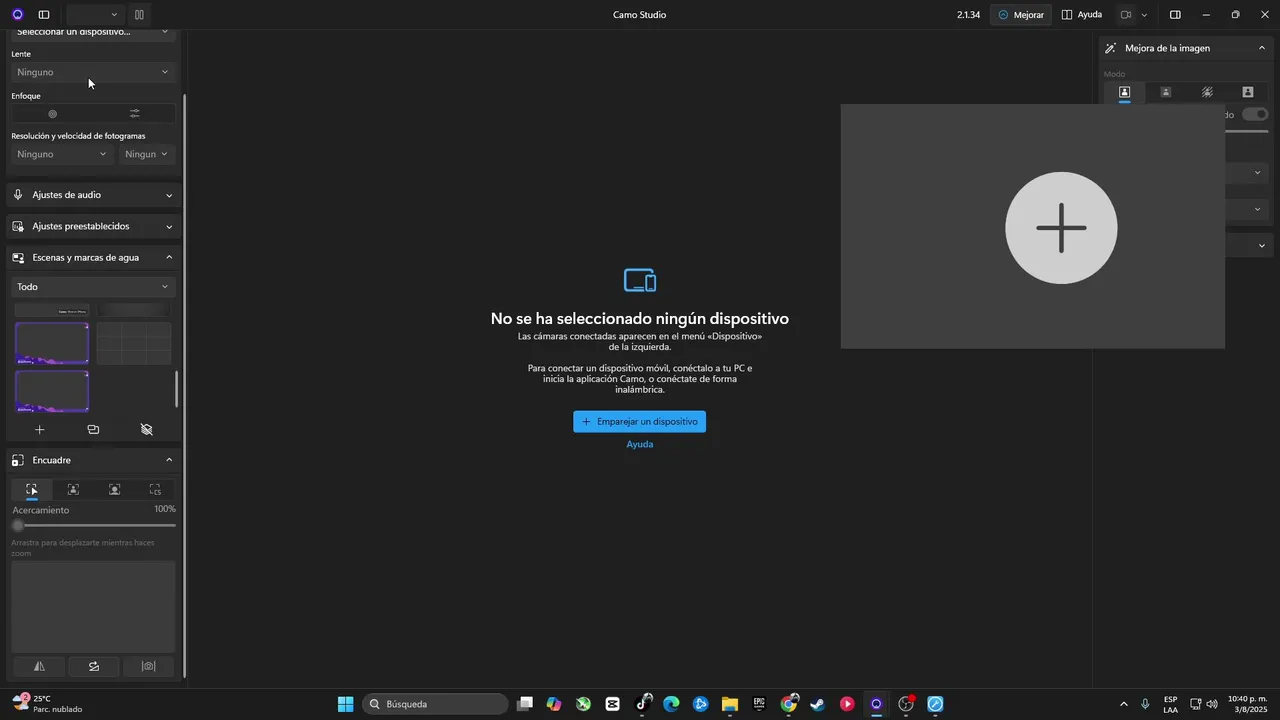Select manual focus sliders icon under Enfoque
This screenshot has width=1280, height=720.
click(x=135, y=114)
